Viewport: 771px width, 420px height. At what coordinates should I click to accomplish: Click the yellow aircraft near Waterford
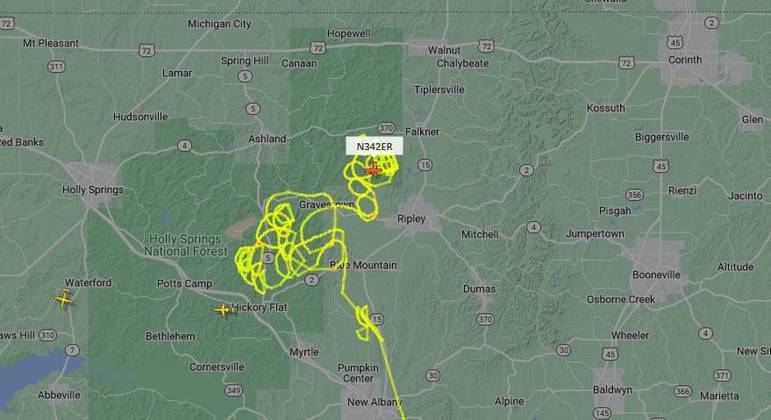[x=64, y=299]
